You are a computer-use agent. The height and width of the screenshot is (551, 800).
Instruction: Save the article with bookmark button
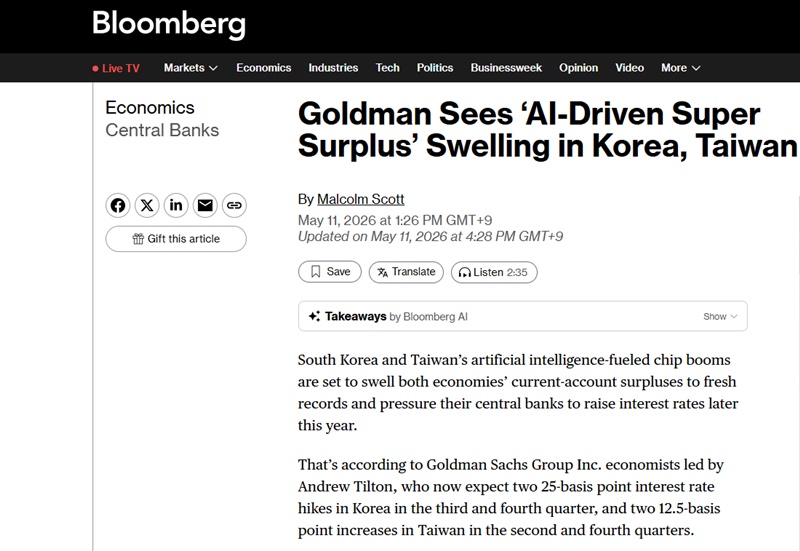(x=330, y=272)
